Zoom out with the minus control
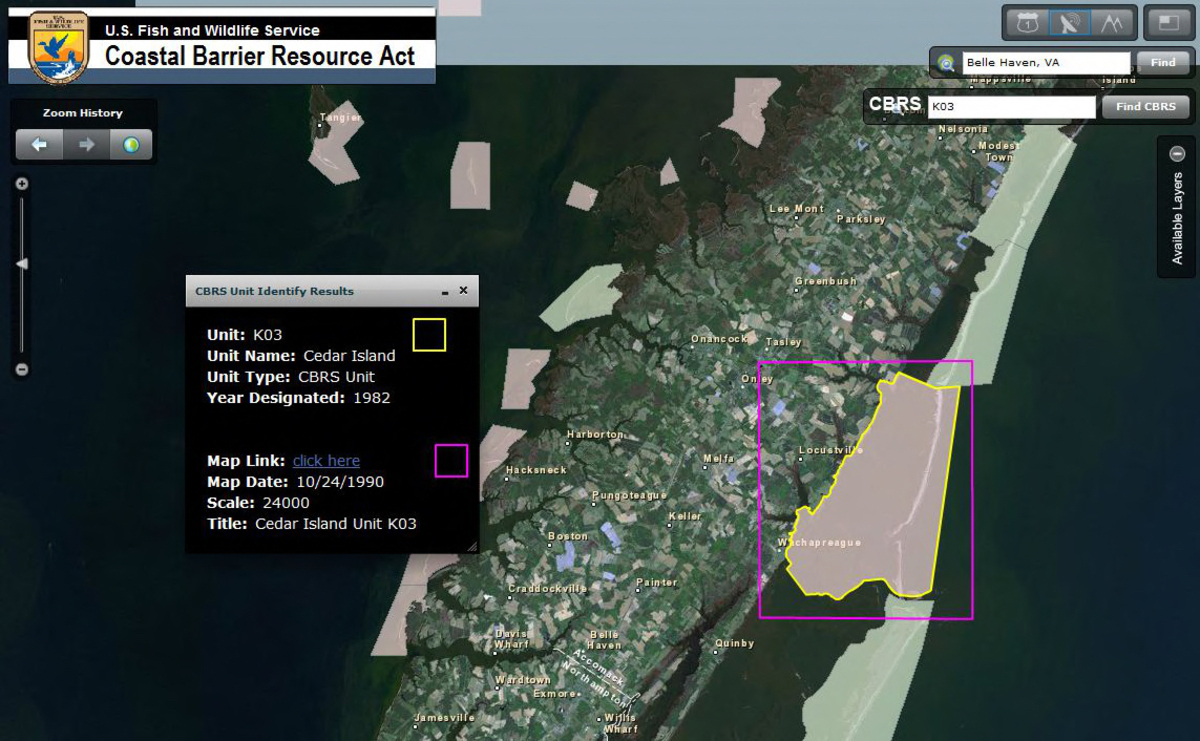The width and height of the screenshot is (1200, 741). [21, 369]
